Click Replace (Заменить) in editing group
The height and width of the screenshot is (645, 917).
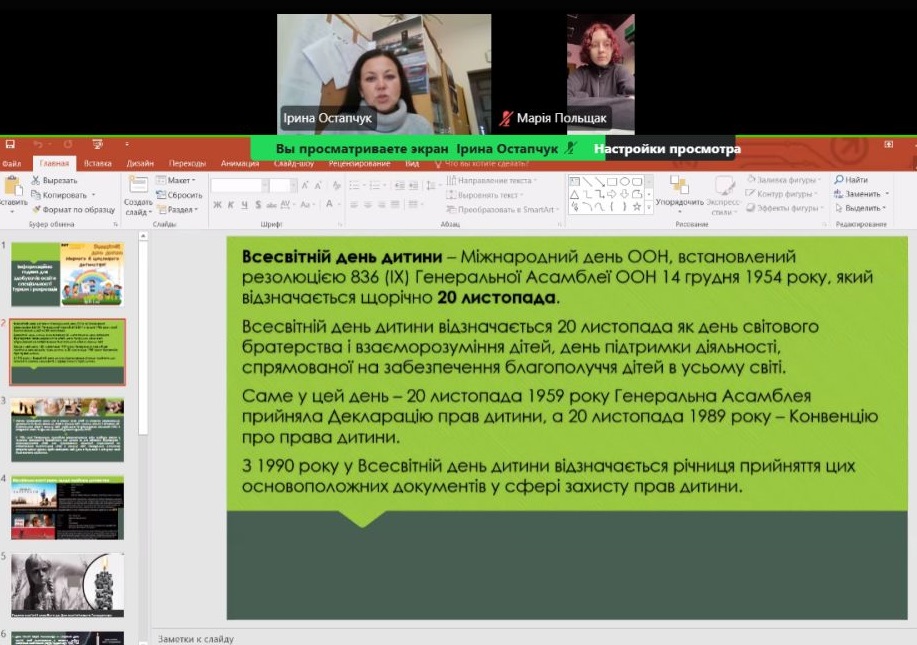[x=860, y=194]
